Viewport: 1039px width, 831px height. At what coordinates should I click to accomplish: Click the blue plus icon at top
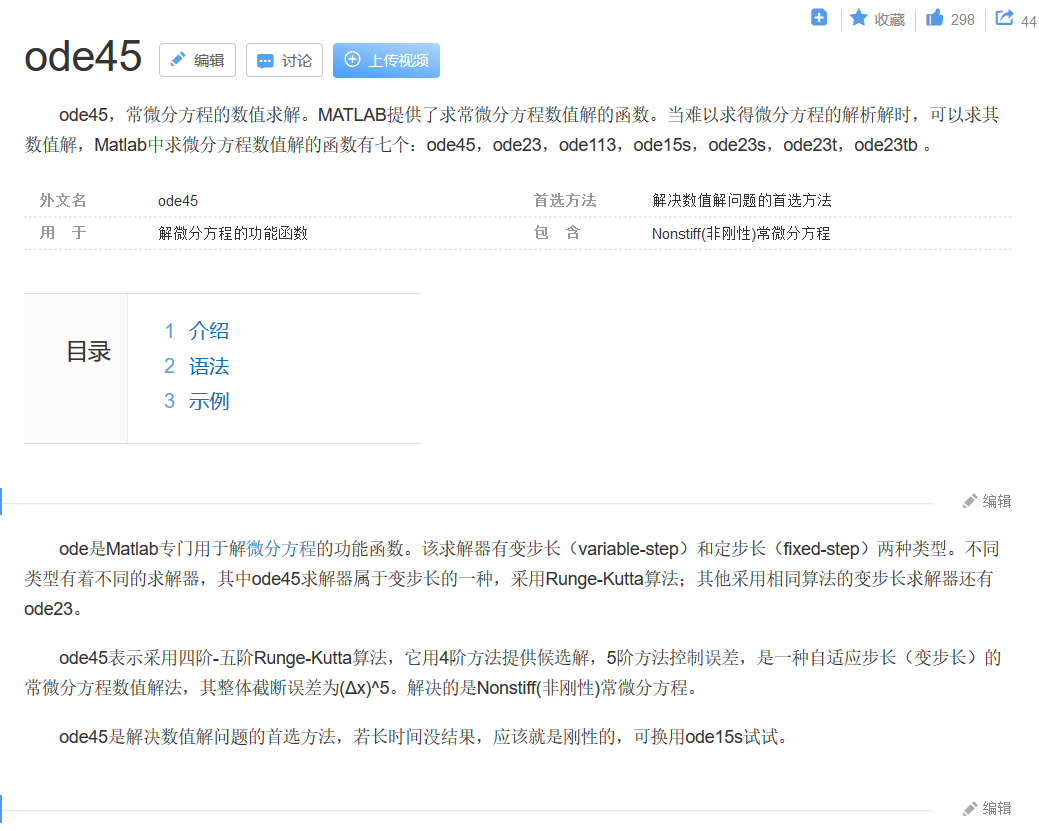click(x=819, y=18)
